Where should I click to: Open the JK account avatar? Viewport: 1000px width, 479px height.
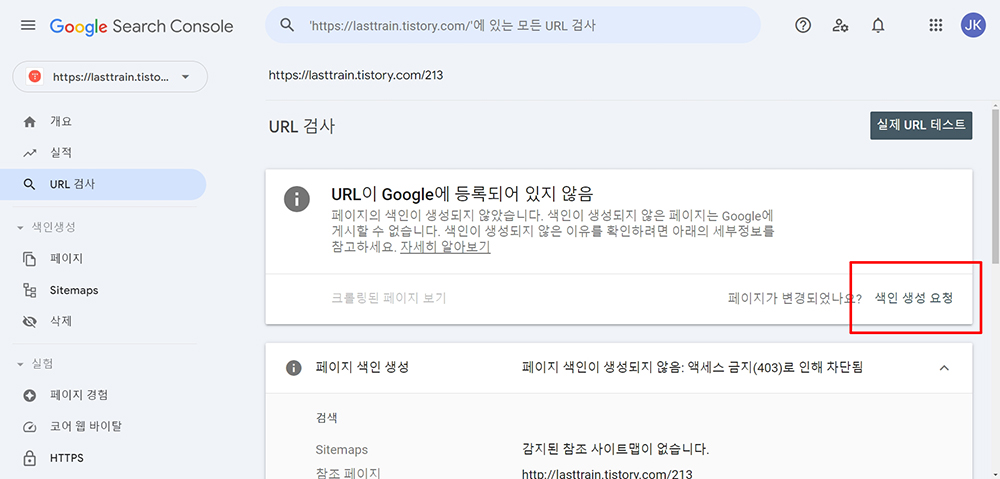973,26
